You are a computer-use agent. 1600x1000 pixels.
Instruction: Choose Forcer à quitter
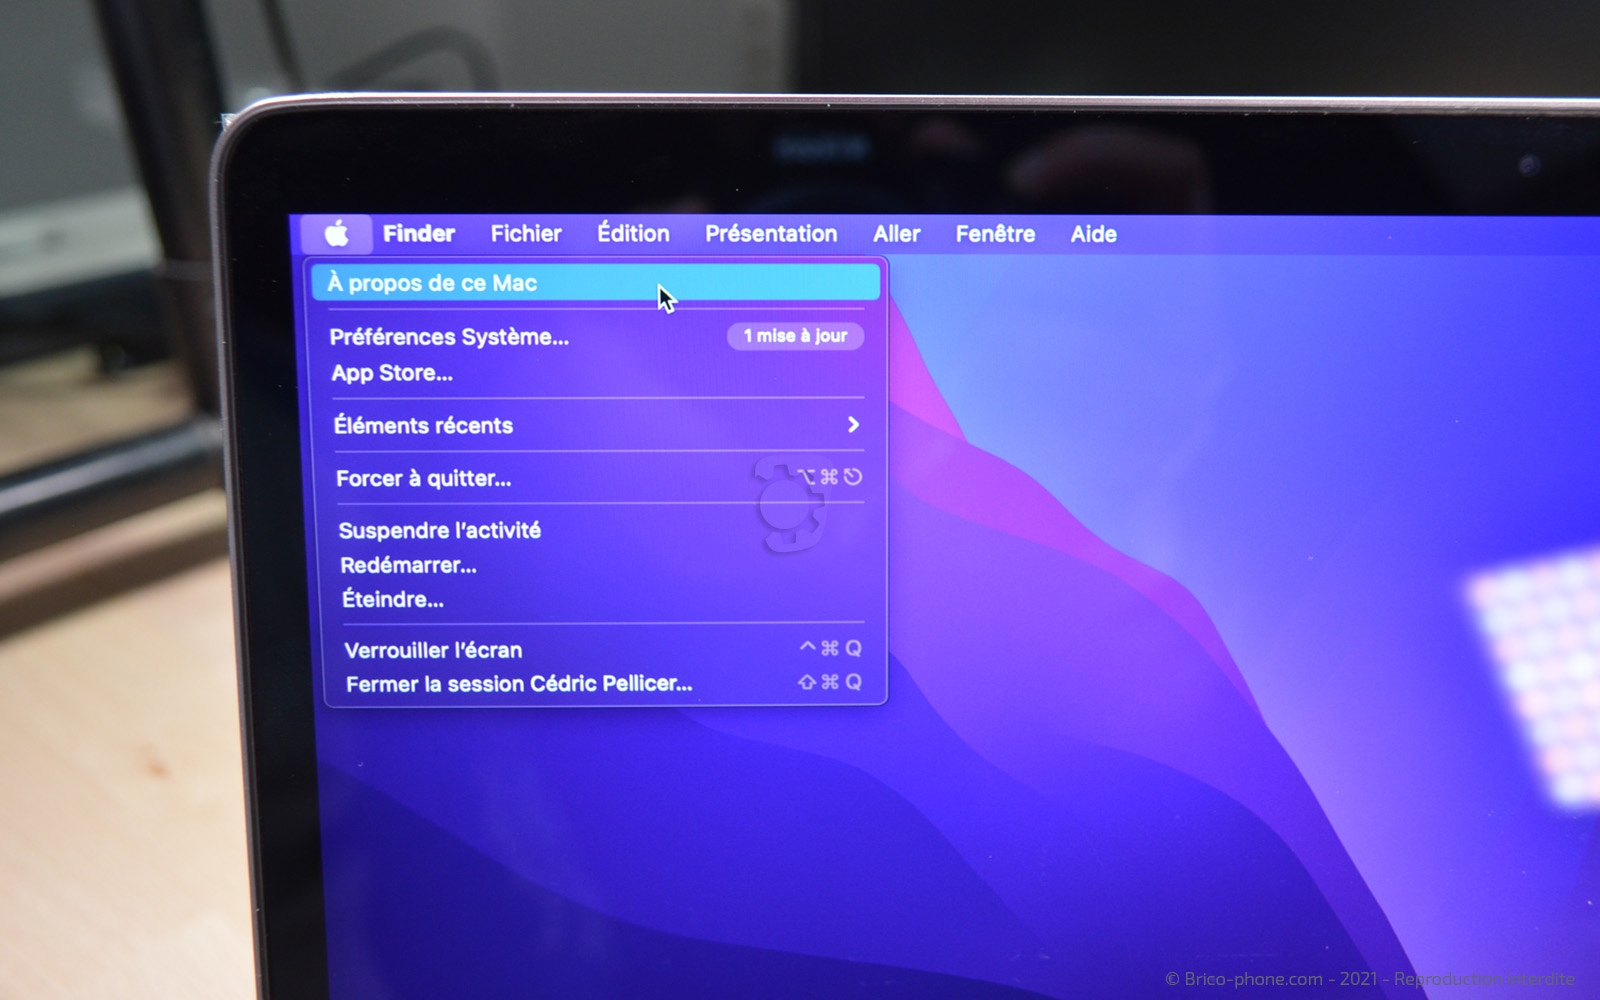coord(424,478)
